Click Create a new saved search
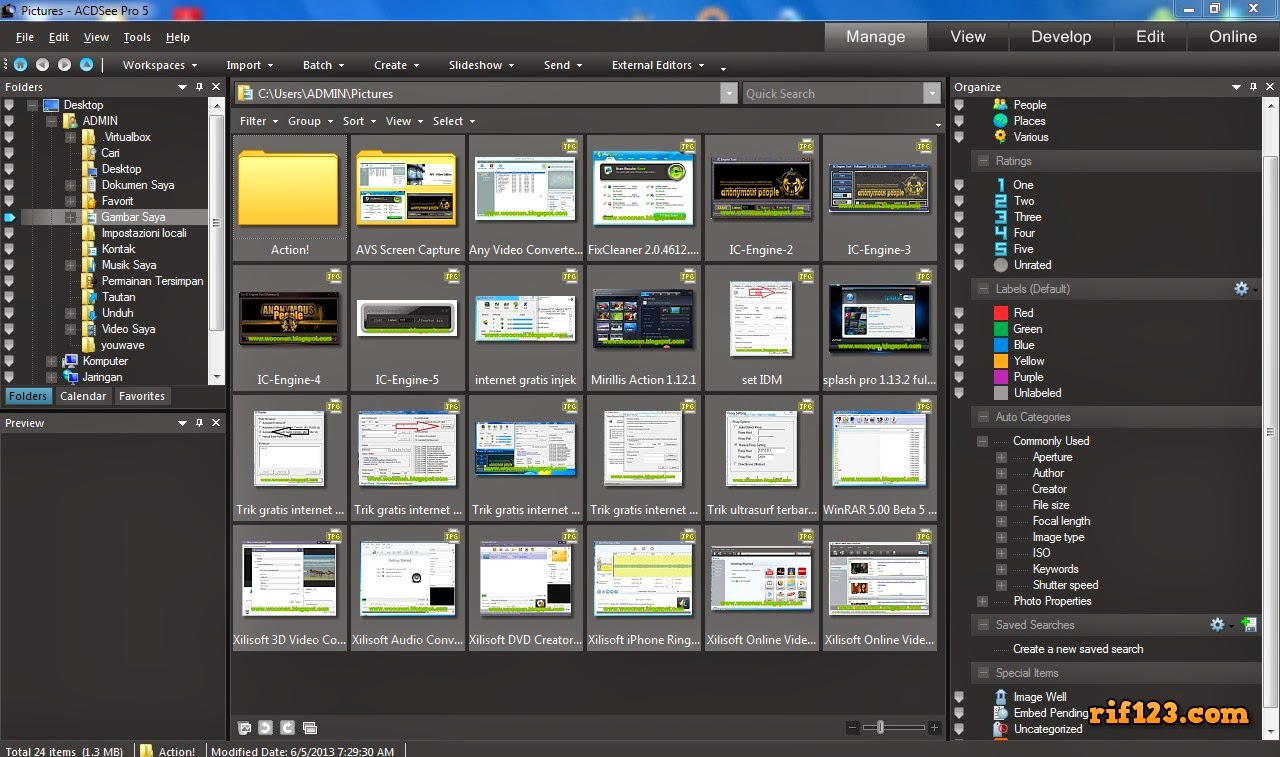 (x=1078, y=649)
